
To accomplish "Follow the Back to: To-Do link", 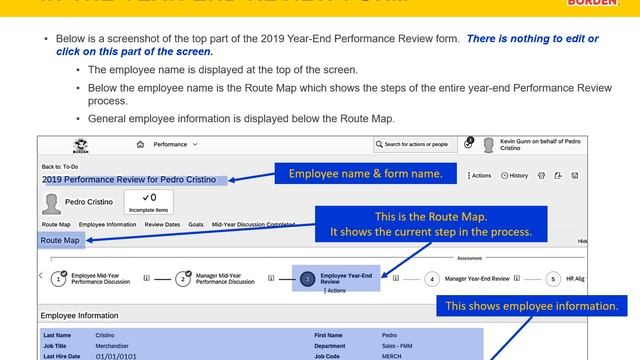I will coord(60,167).
